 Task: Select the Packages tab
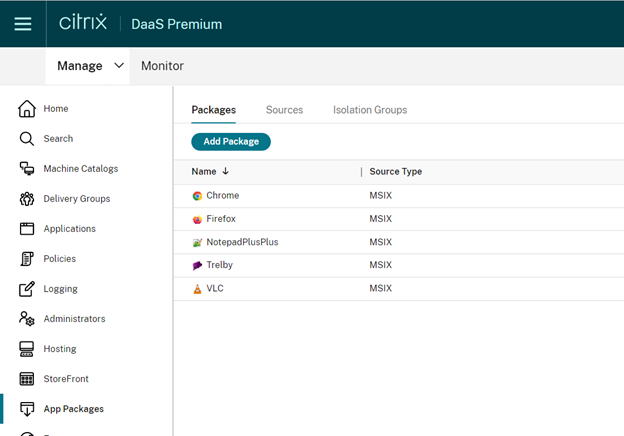[x=214, y=110]
